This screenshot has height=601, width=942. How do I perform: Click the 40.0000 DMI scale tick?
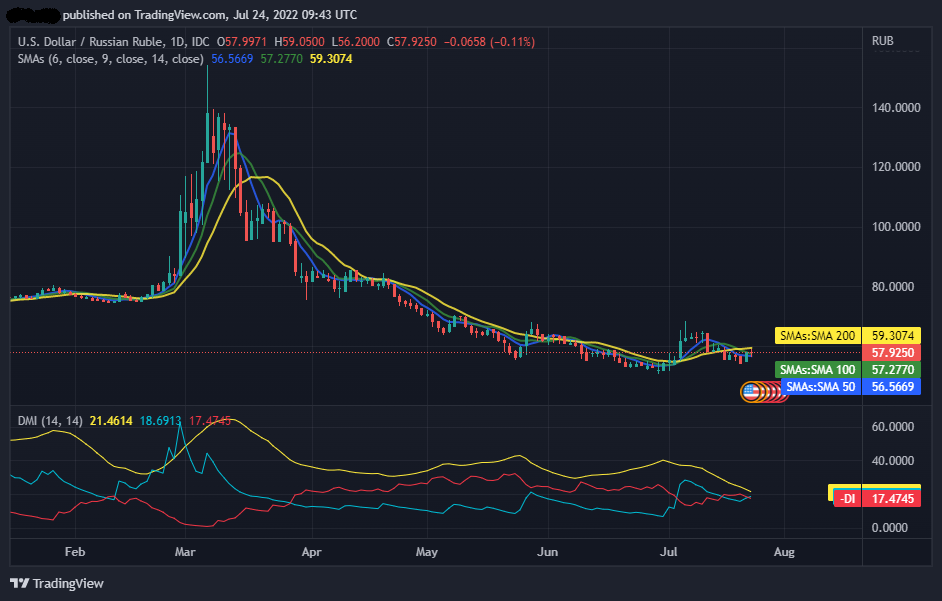pos(892,460)
